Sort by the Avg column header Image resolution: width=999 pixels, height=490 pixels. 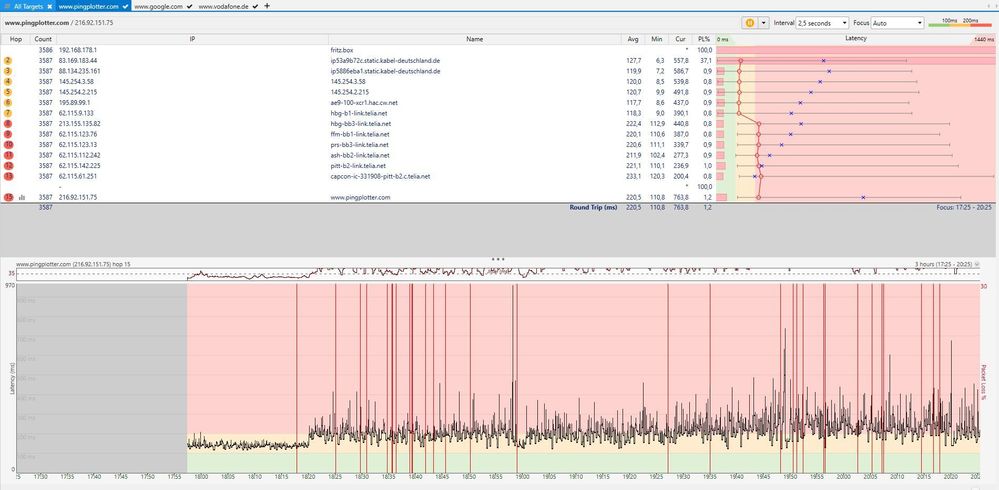coord(633,39)
